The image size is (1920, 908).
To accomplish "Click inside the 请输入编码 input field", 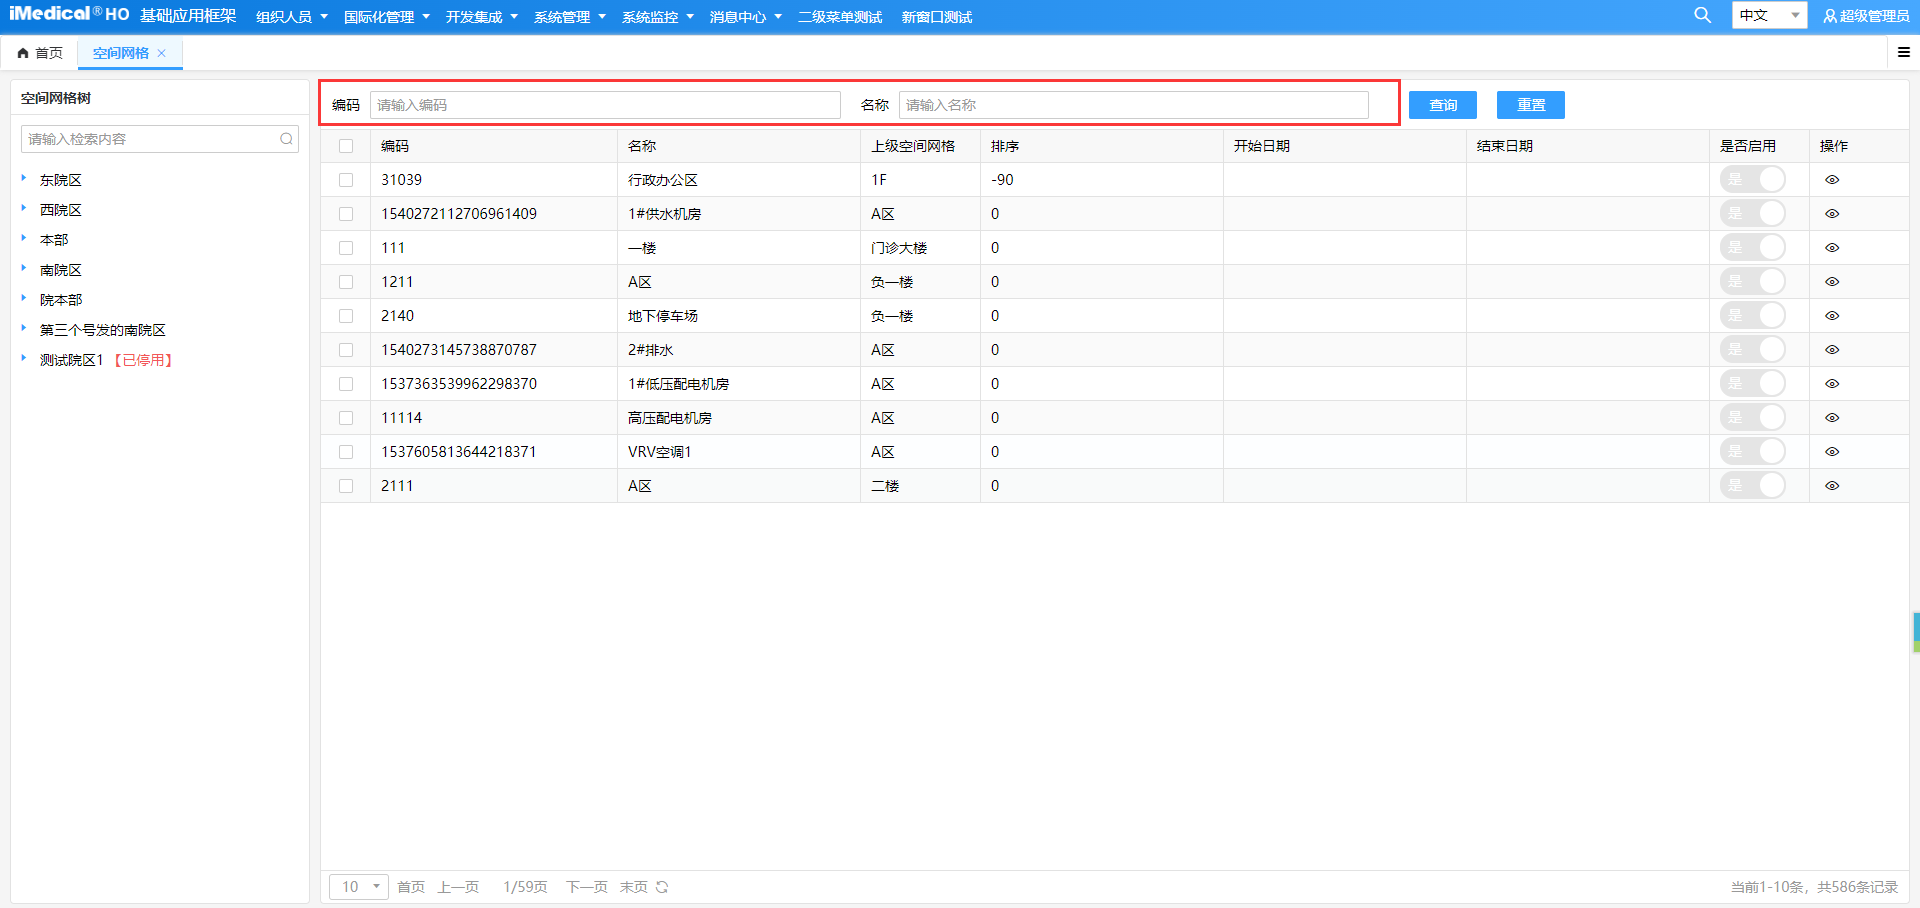I will click(605, 104).
